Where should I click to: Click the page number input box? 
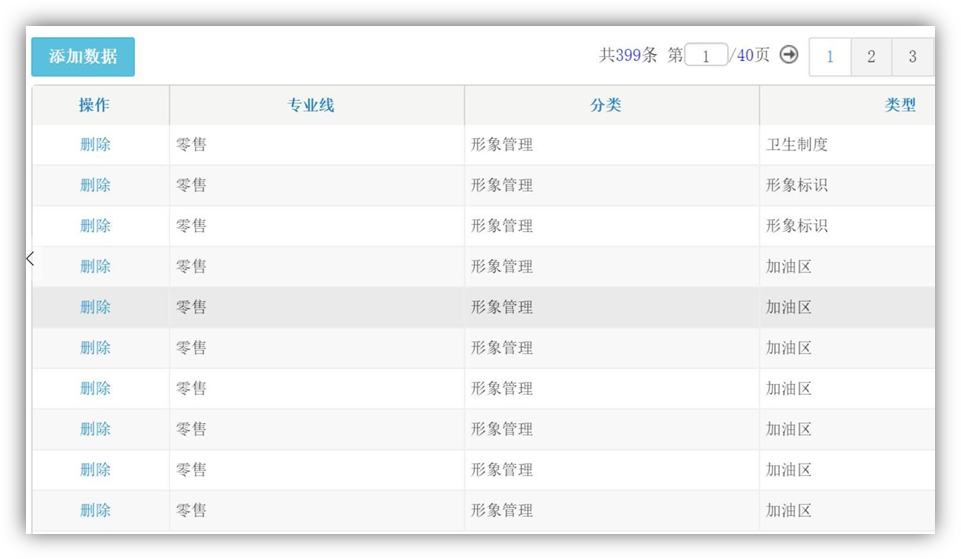(706, 56)
